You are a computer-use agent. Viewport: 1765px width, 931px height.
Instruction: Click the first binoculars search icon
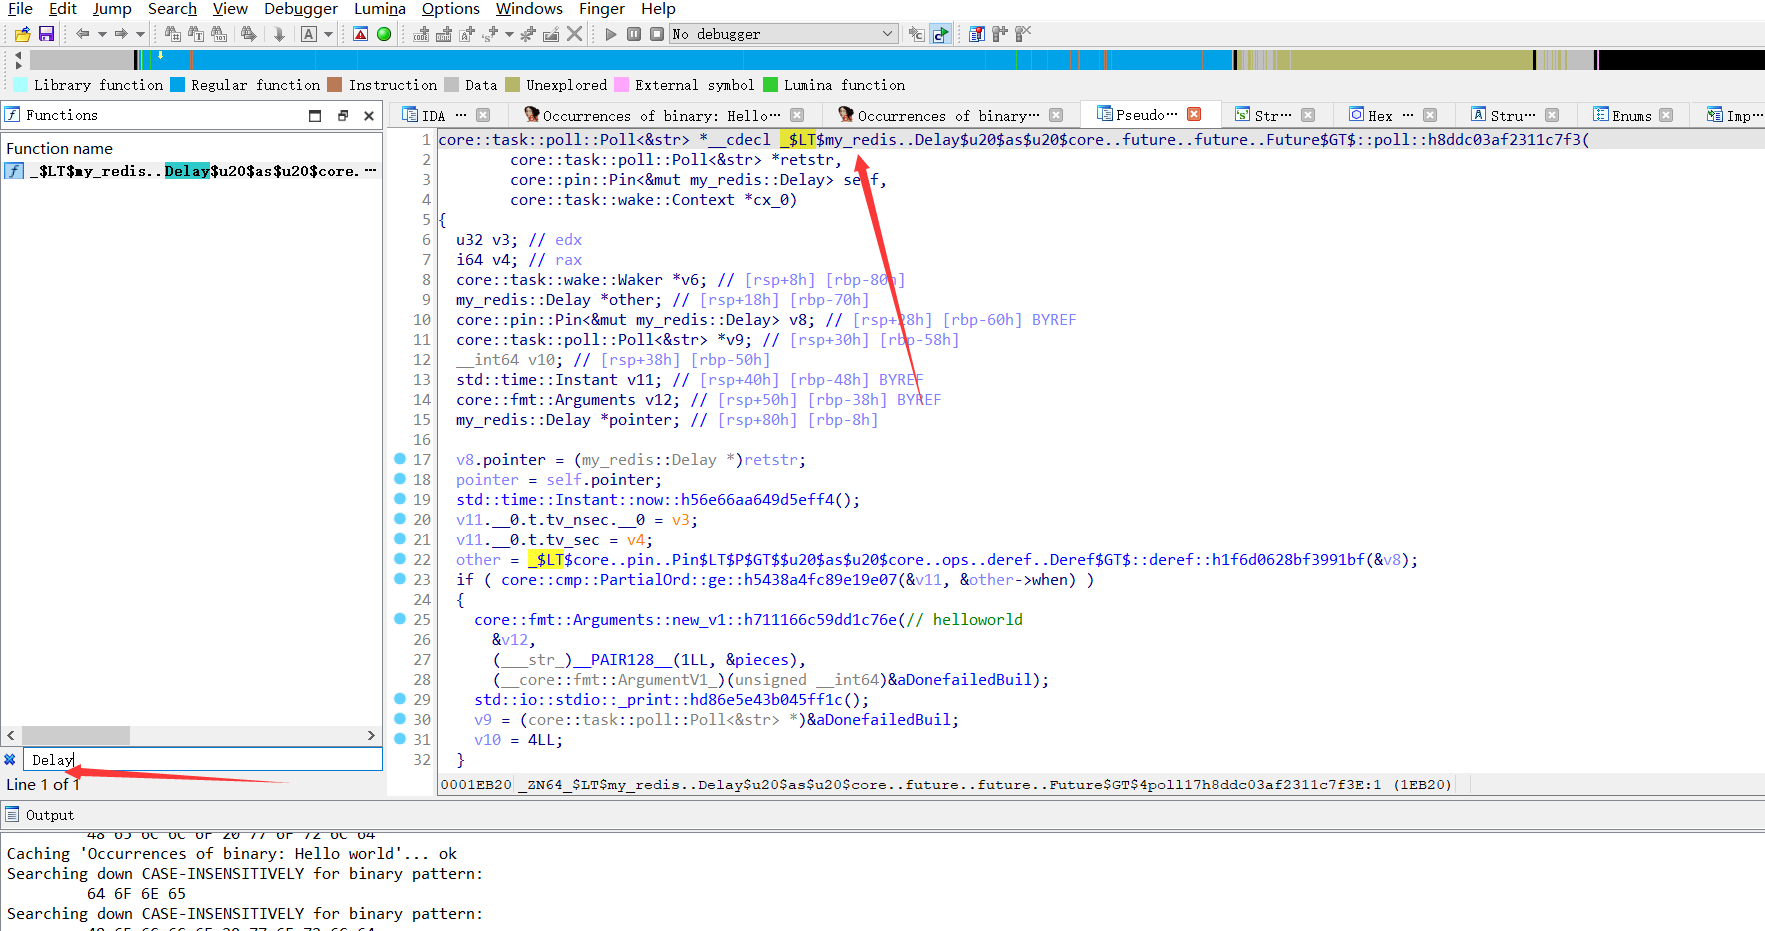(173, 34)
